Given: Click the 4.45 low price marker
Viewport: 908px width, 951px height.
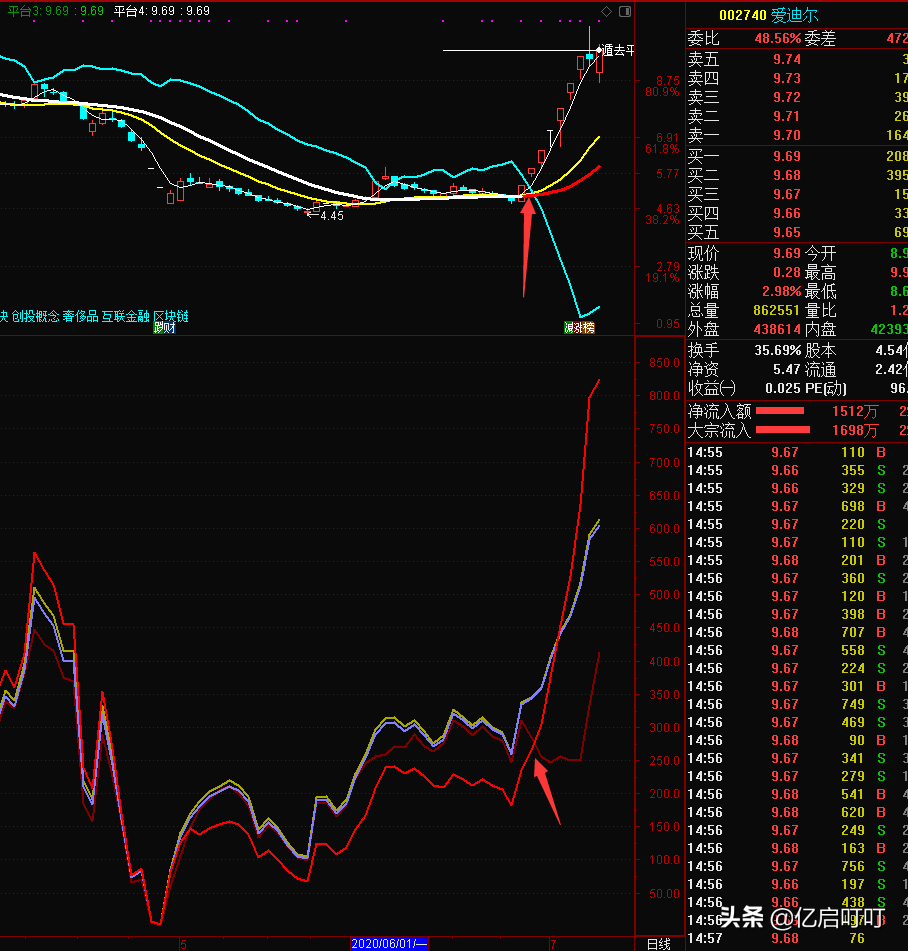Looking at the screenshot, I should click(x=330, y=215).
